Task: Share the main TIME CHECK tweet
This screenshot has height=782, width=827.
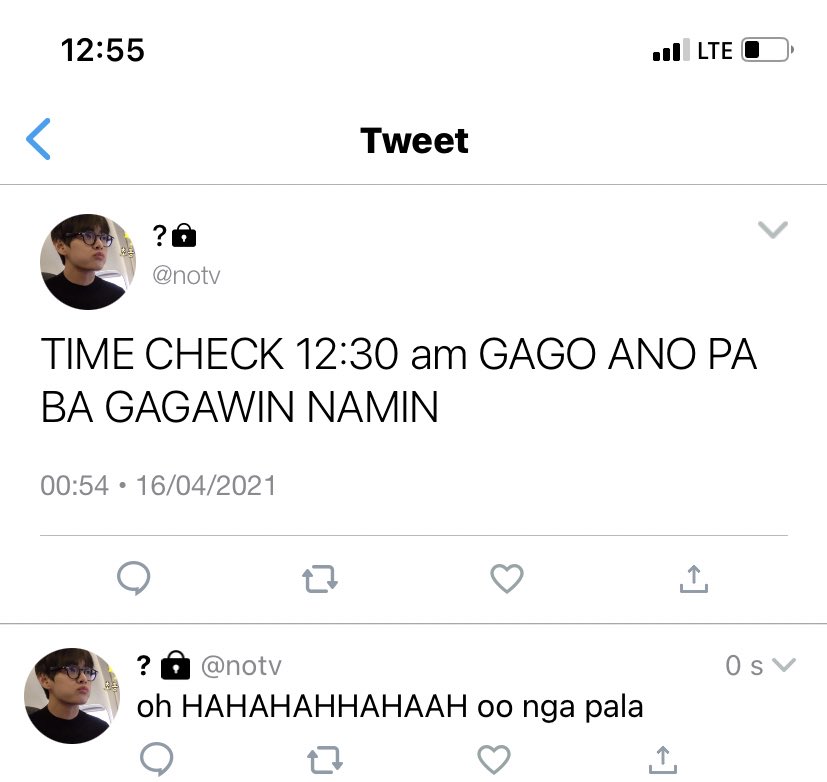Action: point(694,579)
